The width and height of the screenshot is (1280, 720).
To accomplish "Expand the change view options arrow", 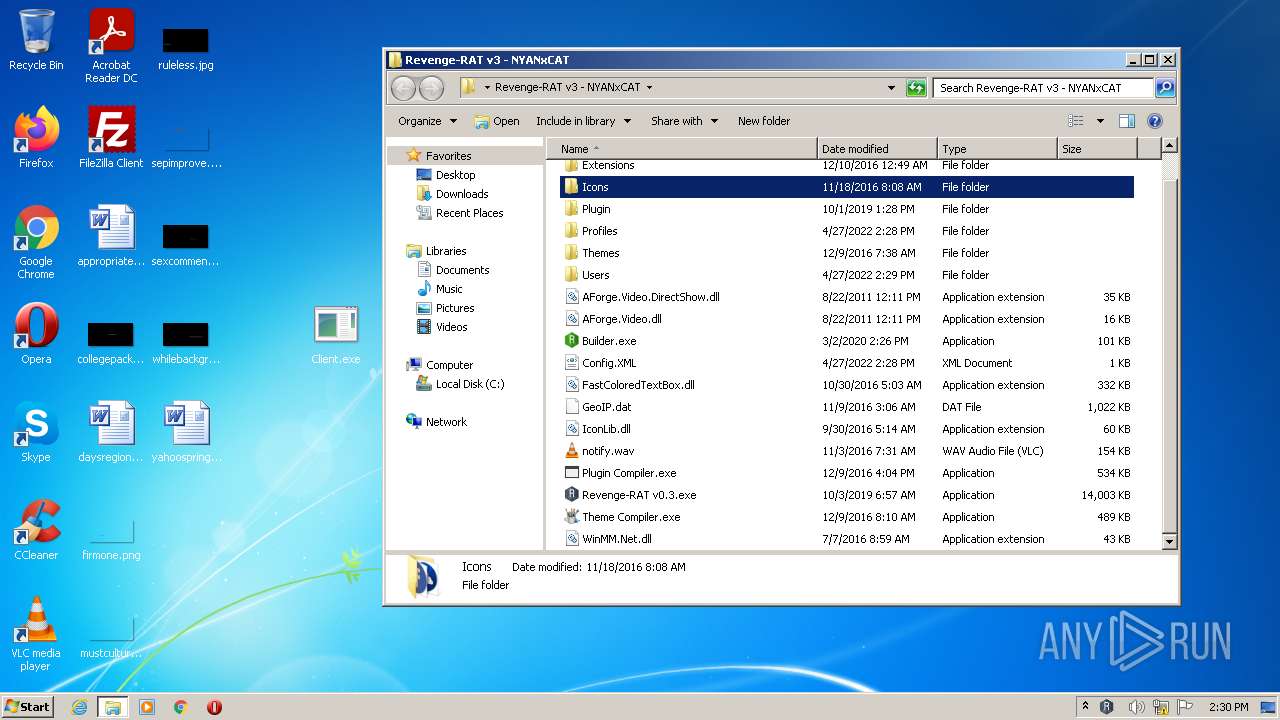I will coord(1100,121).
